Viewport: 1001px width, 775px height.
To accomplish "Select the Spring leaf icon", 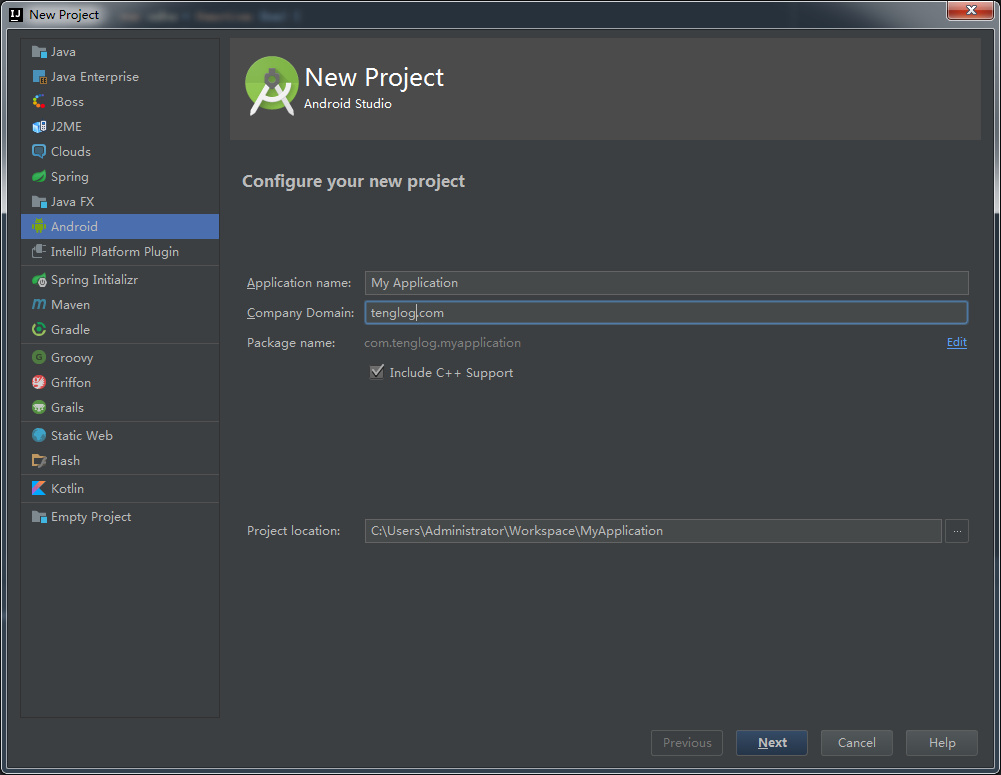I will (x=39, y=176).
